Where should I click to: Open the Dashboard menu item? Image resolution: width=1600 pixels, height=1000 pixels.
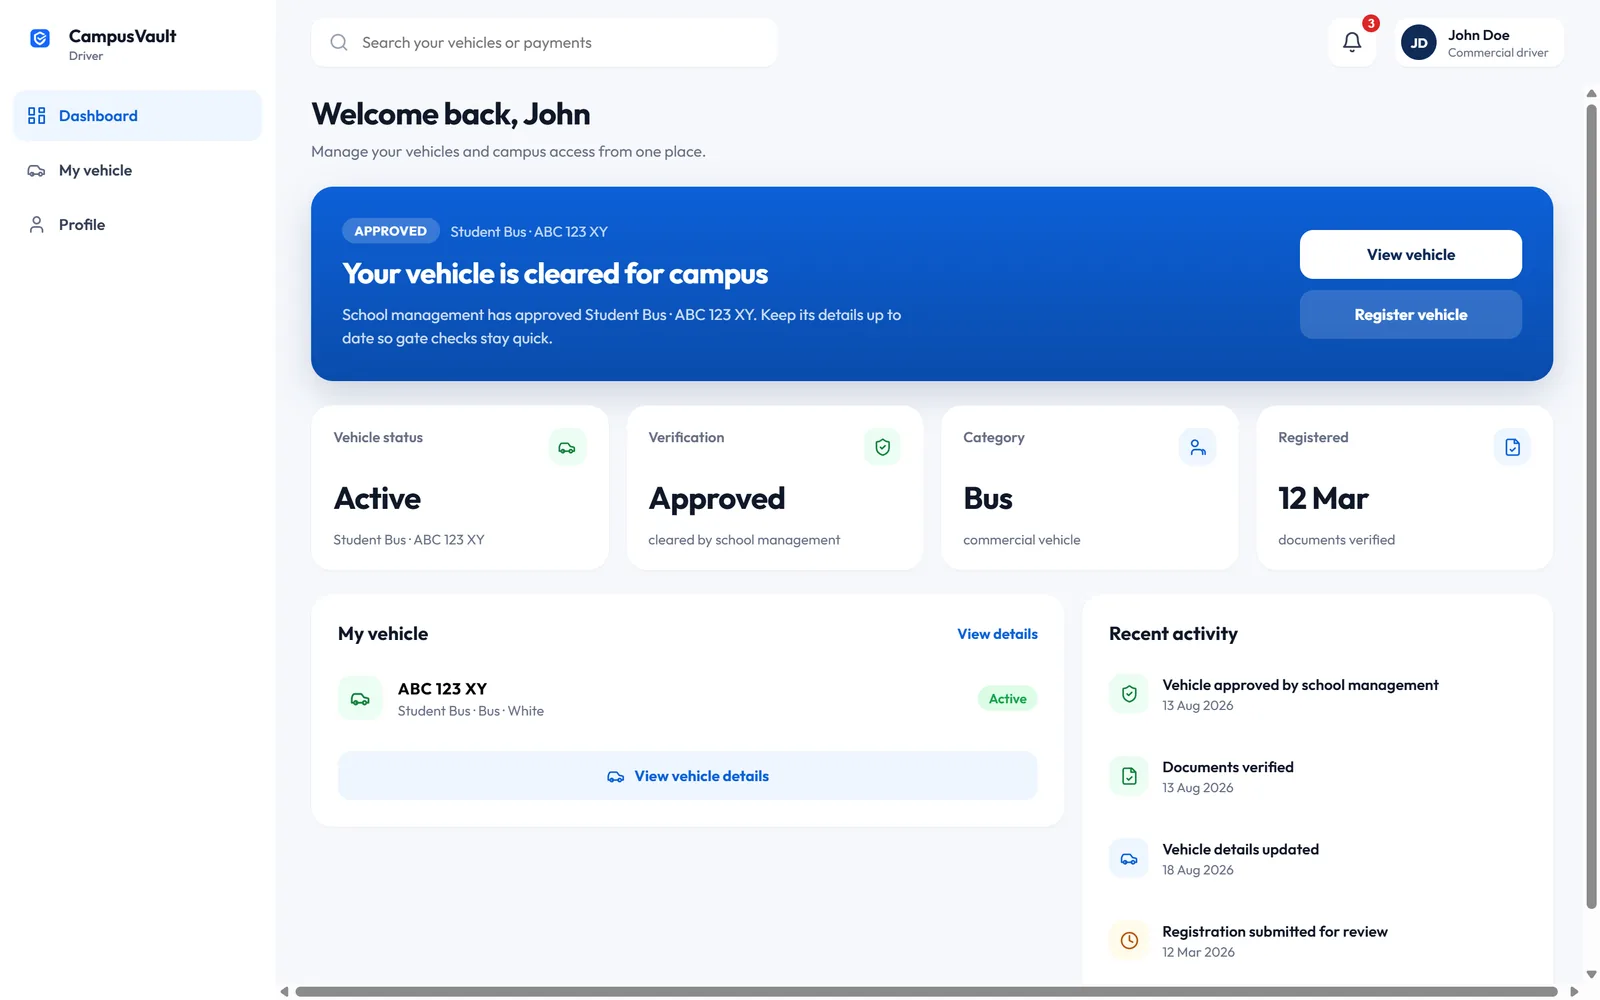click(138, 116)
